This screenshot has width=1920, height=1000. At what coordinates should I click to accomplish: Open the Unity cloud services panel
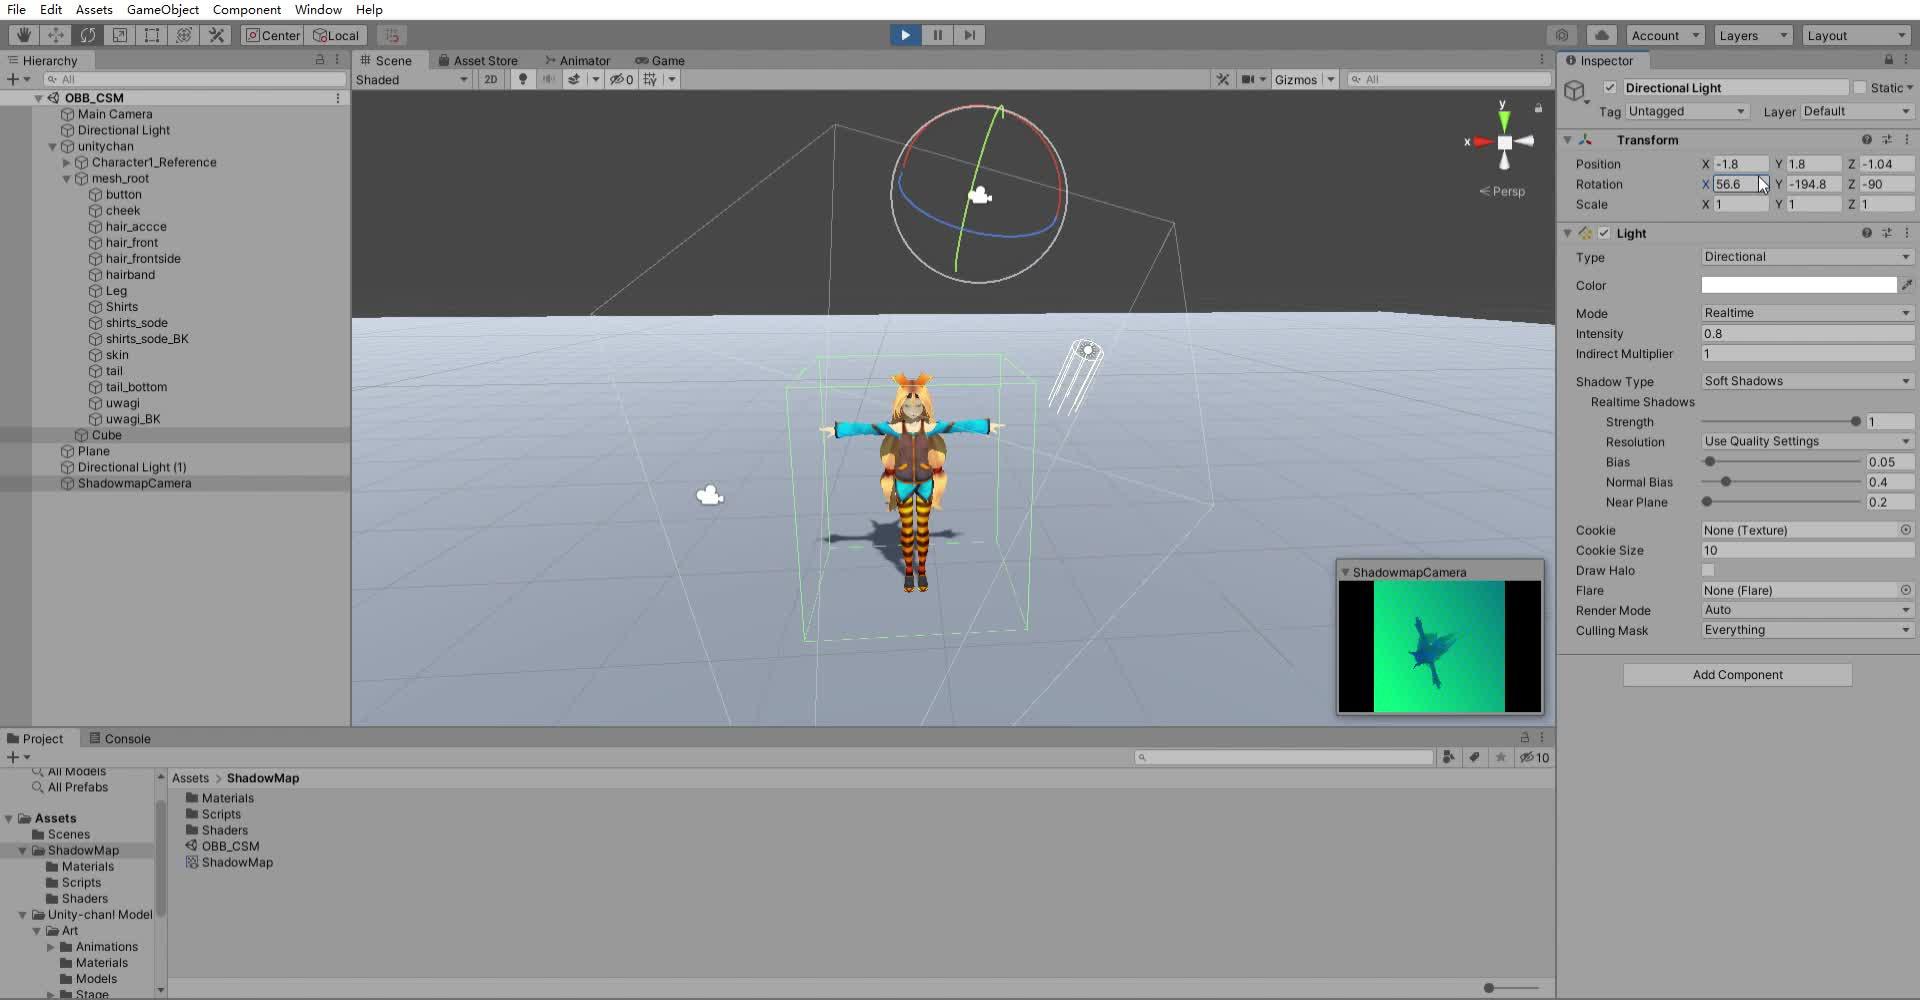click(1601, 35)
